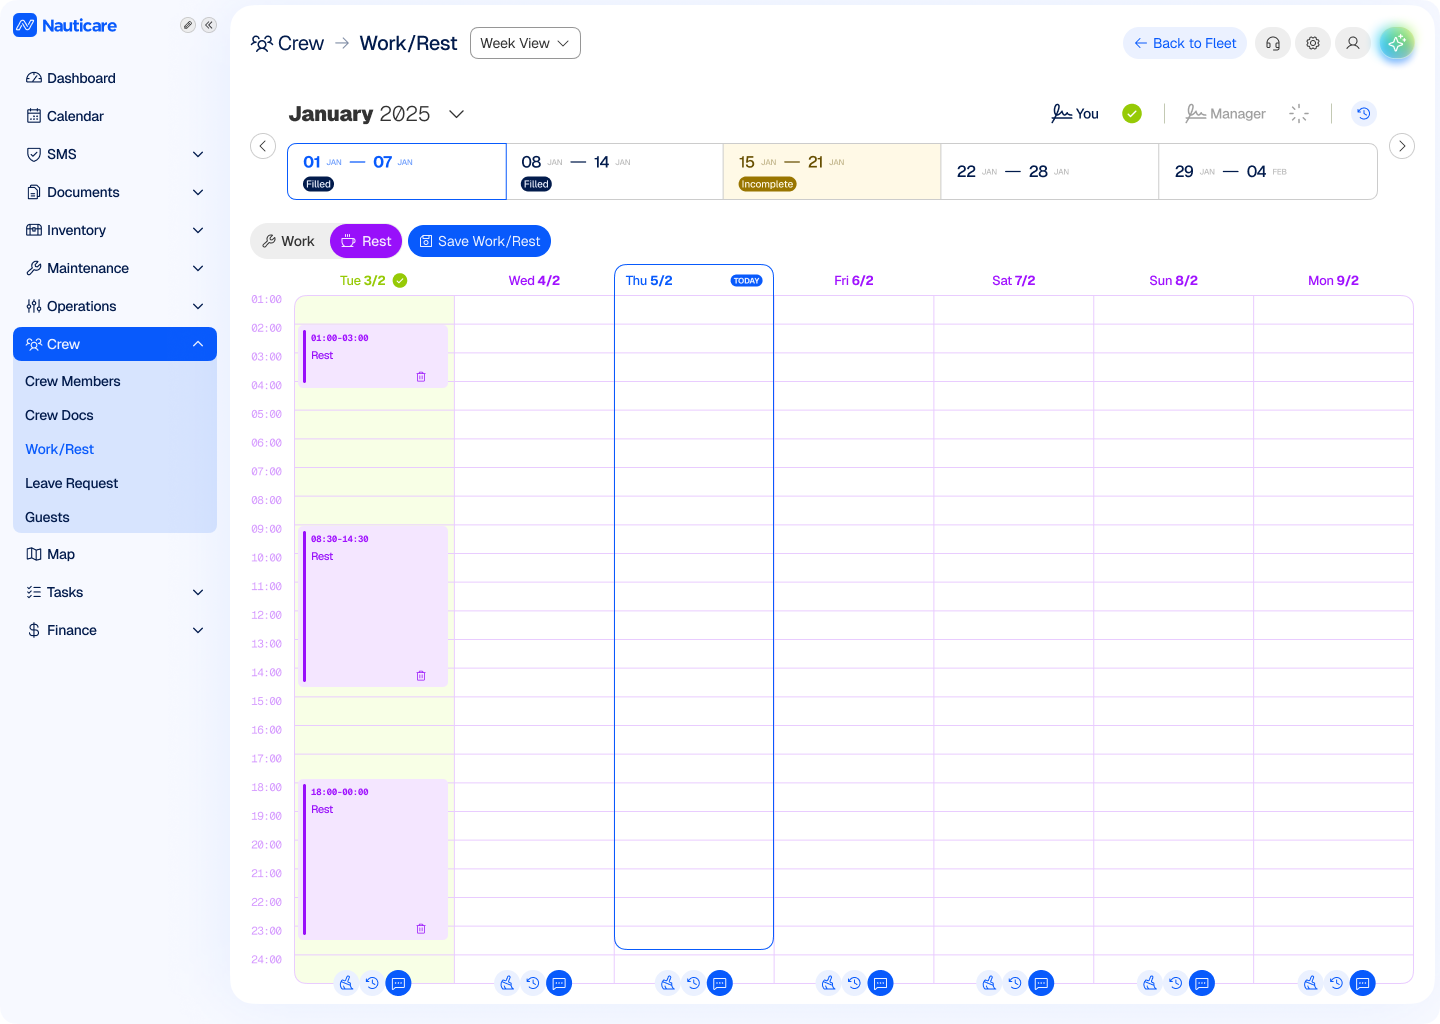Delete the 08:30-14:30 Rest block
This screenshot has height=1024, width=1440.
click(x=421, y=676)
